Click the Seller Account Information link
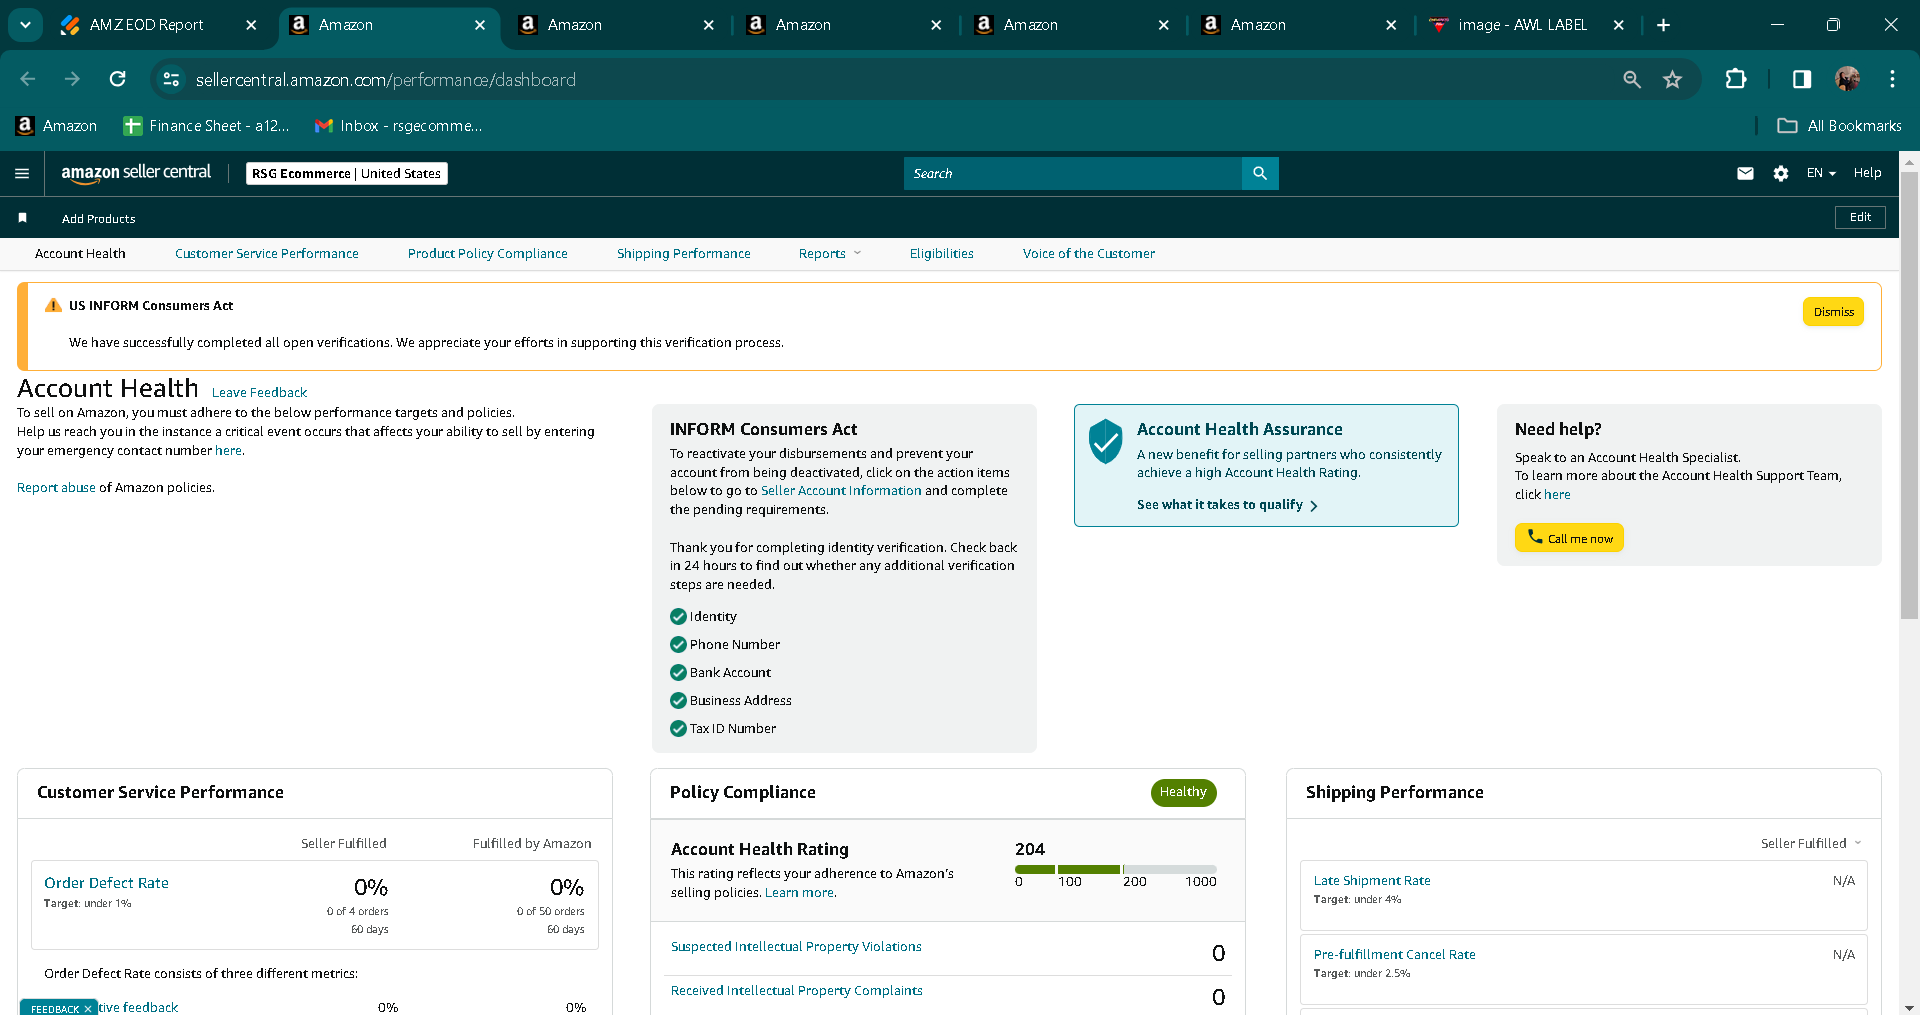 click(x=841, y=491)
